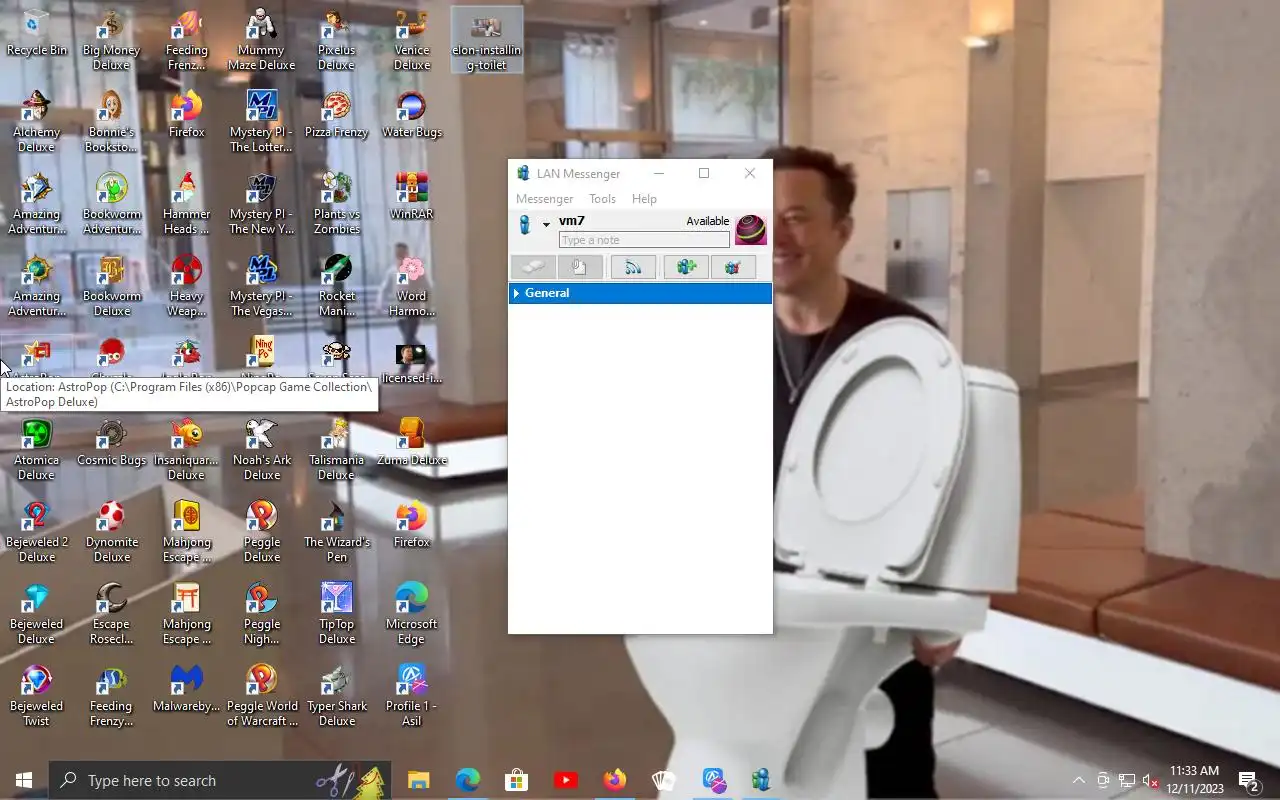Select the Heavy Weapon desktop icon
This screenshot has height=800, width=1280.
tap(186, 286)
